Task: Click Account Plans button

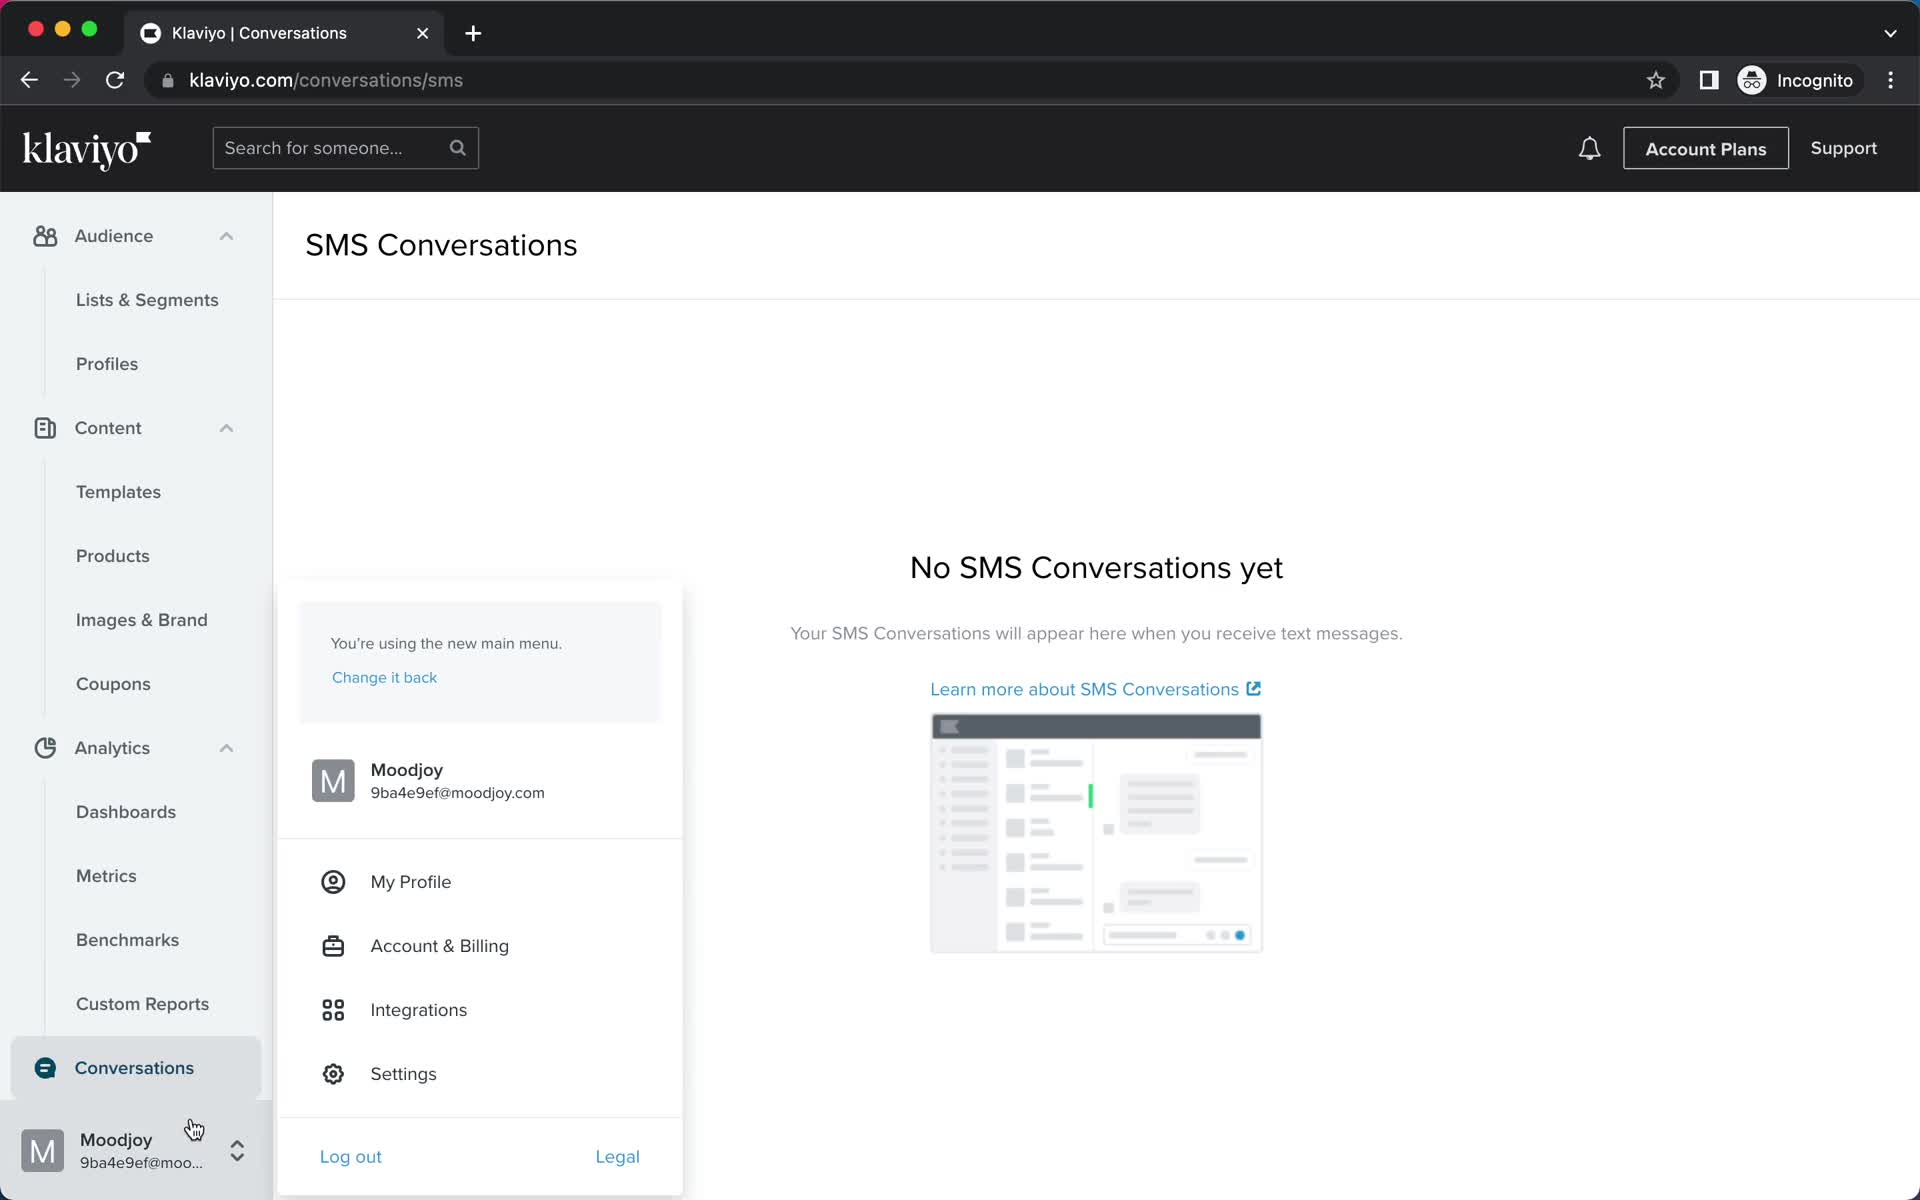Action: click(x=1706, y=148)
